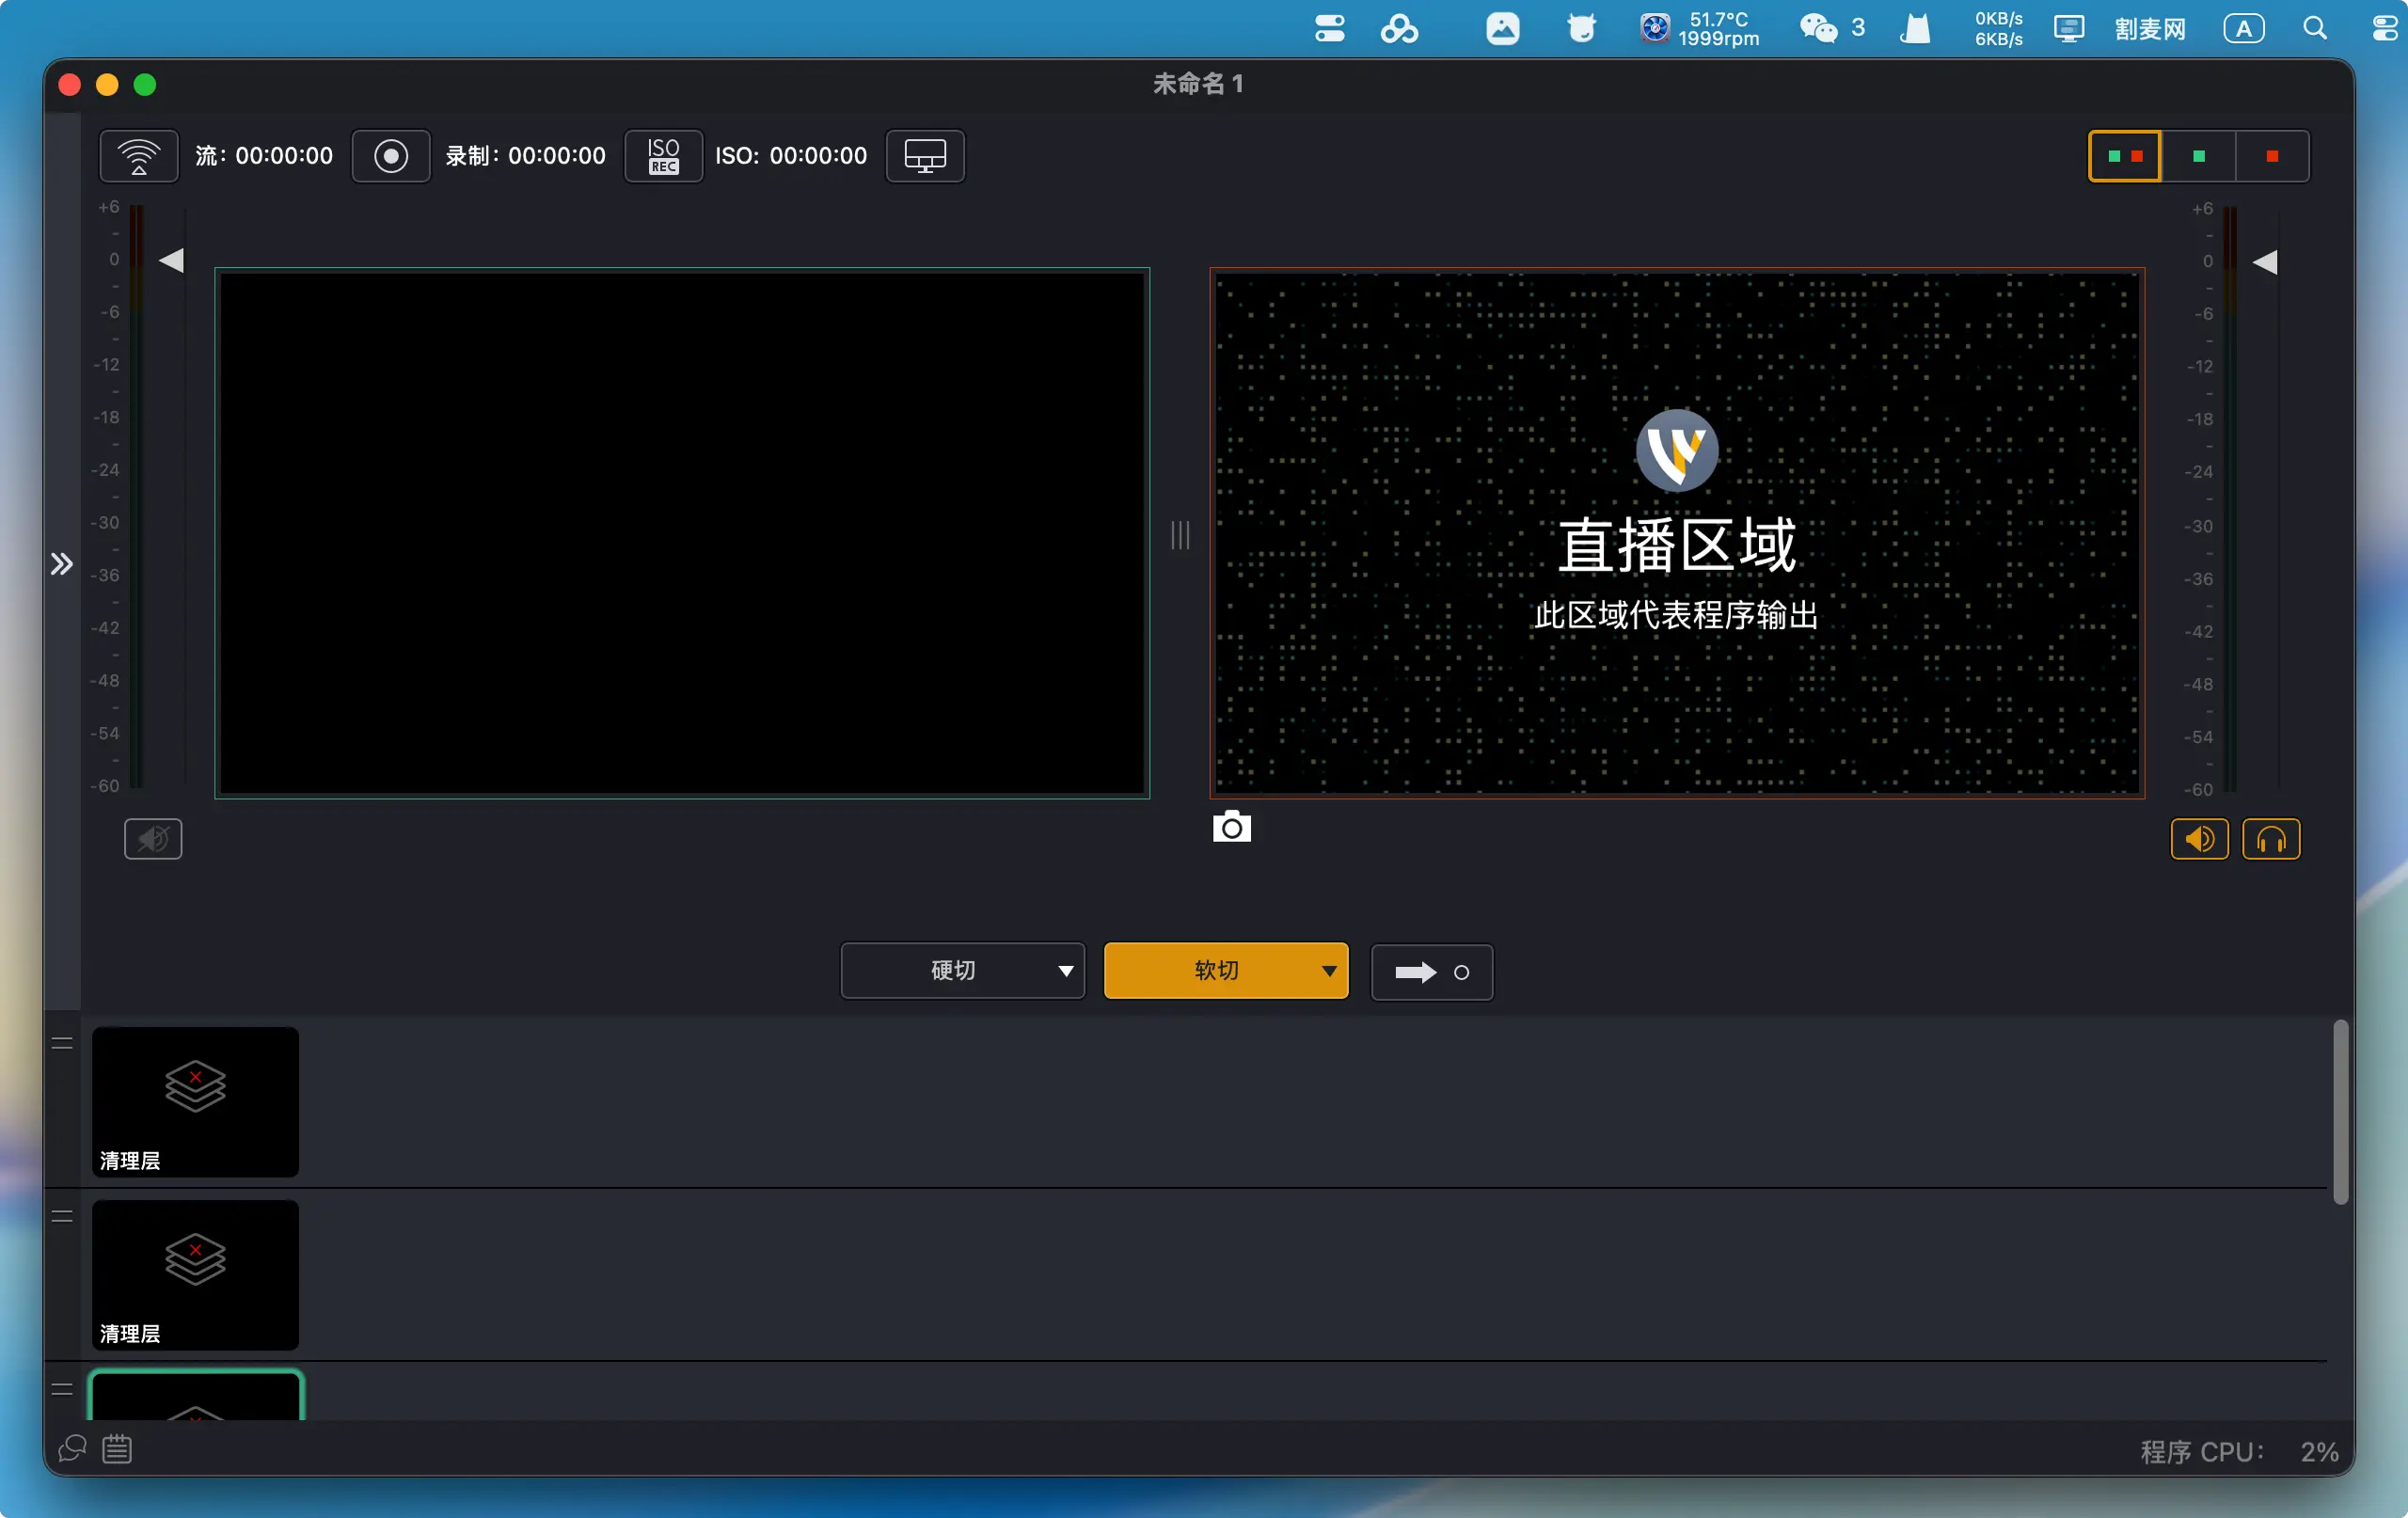
Task: Toggle the live output speaker monitor
Action: coord(2199,839)
